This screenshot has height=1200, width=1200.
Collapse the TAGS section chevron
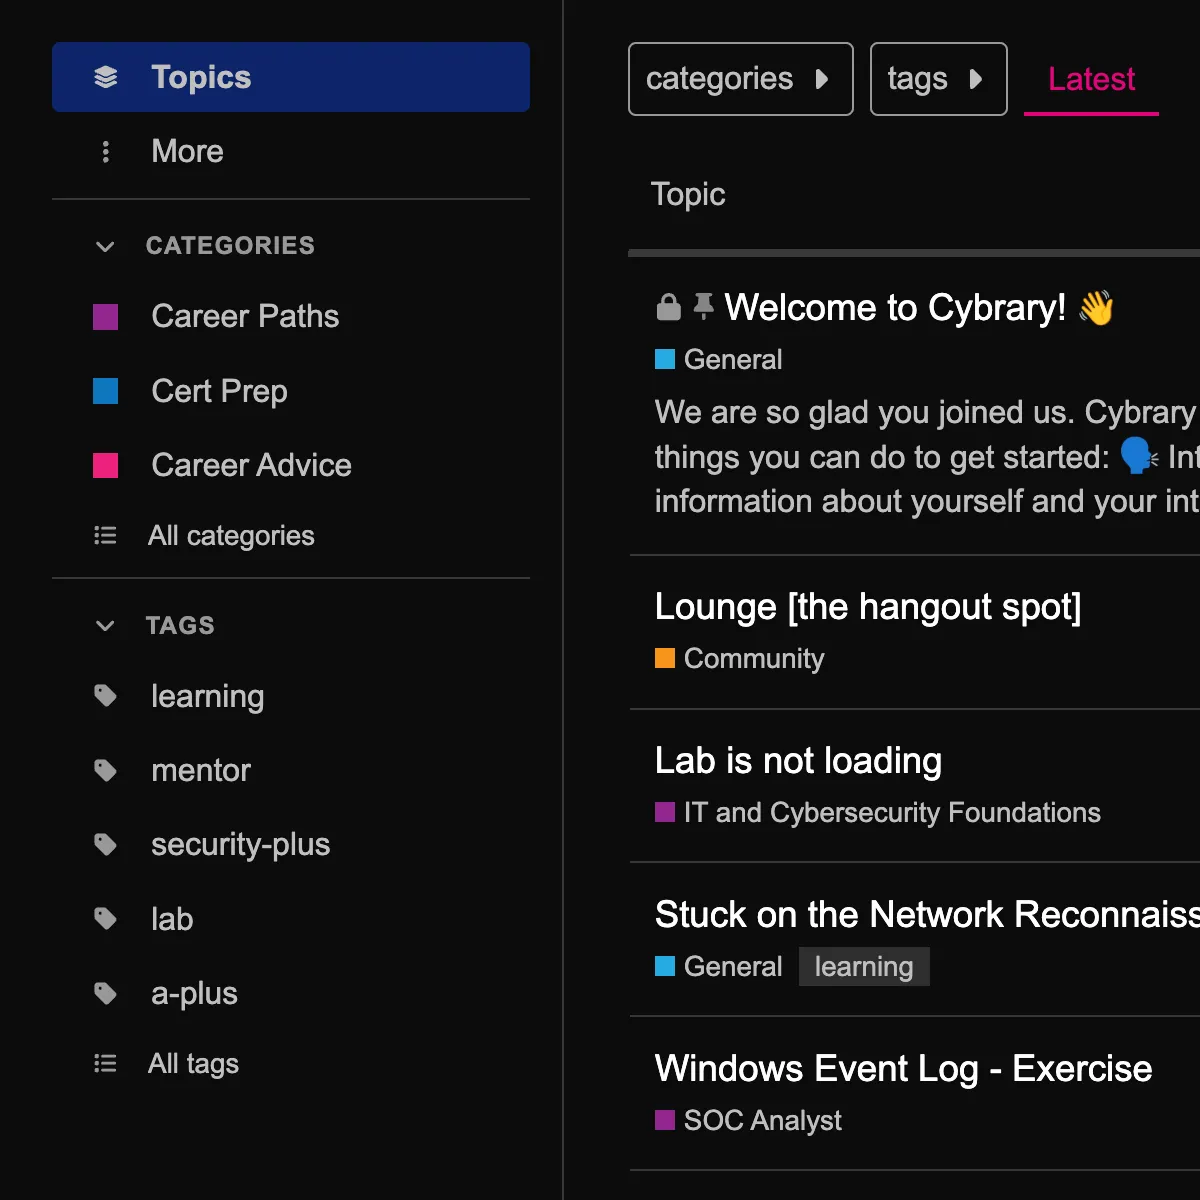tap(105, 626)
